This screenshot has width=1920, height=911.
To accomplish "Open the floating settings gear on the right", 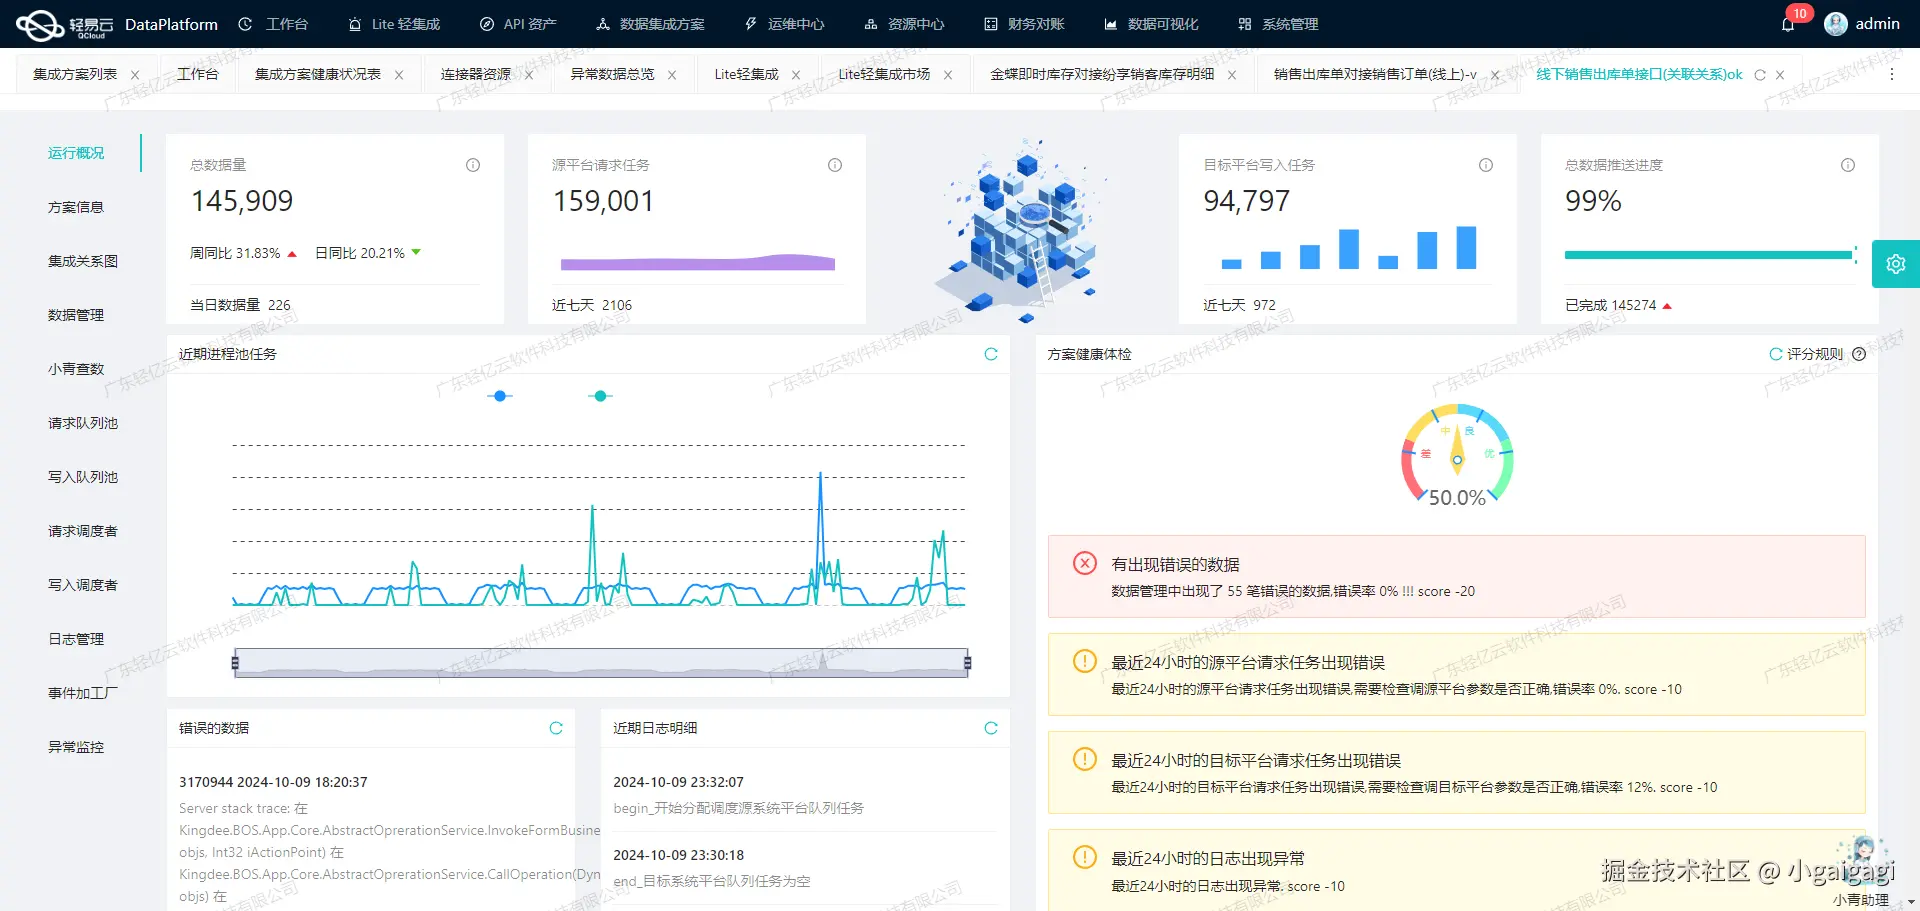I will (1896, 263).
